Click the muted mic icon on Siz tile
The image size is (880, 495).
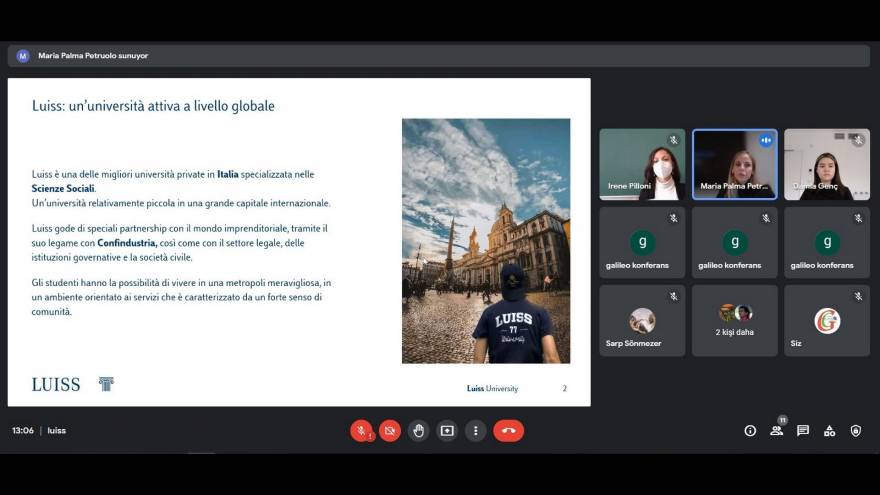pyautogui.click(x=858, y=296)
